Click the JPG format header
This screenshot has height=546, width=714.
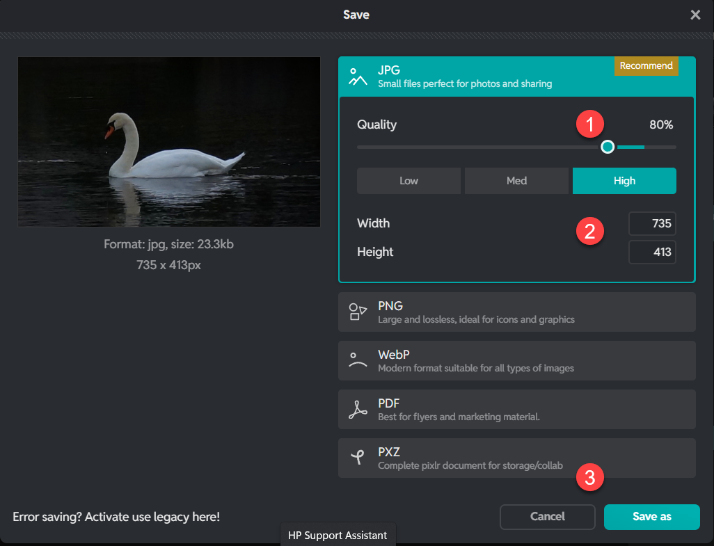tap(480, 76)
